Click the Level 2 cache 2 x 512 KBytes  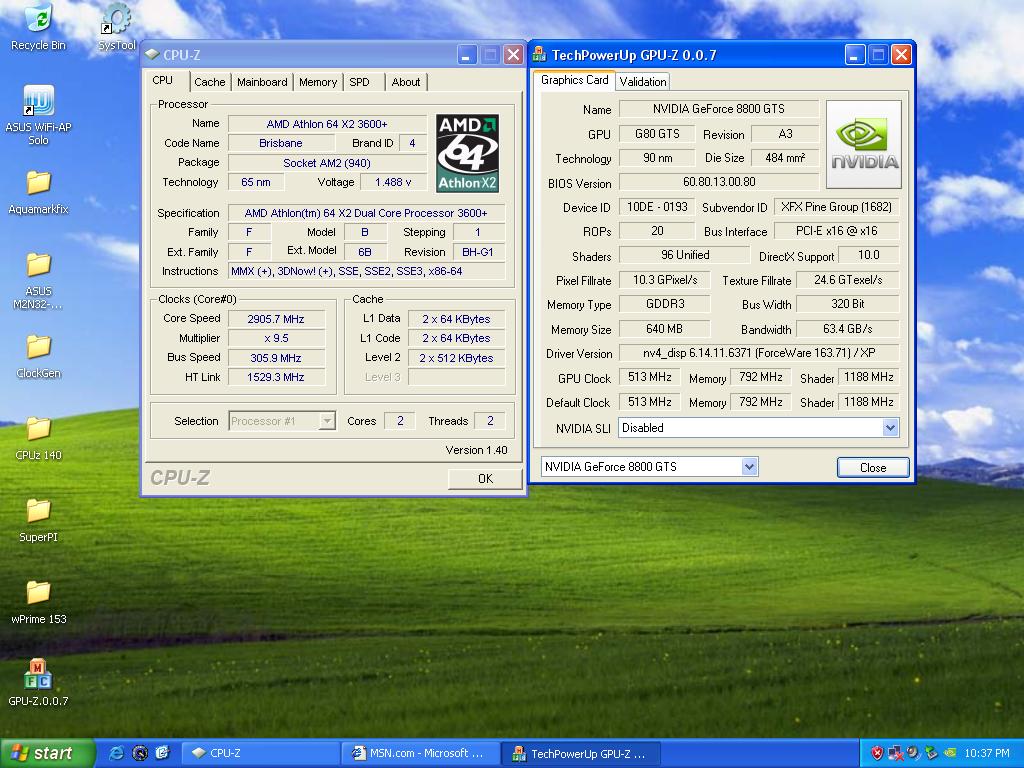coord(456,358)
